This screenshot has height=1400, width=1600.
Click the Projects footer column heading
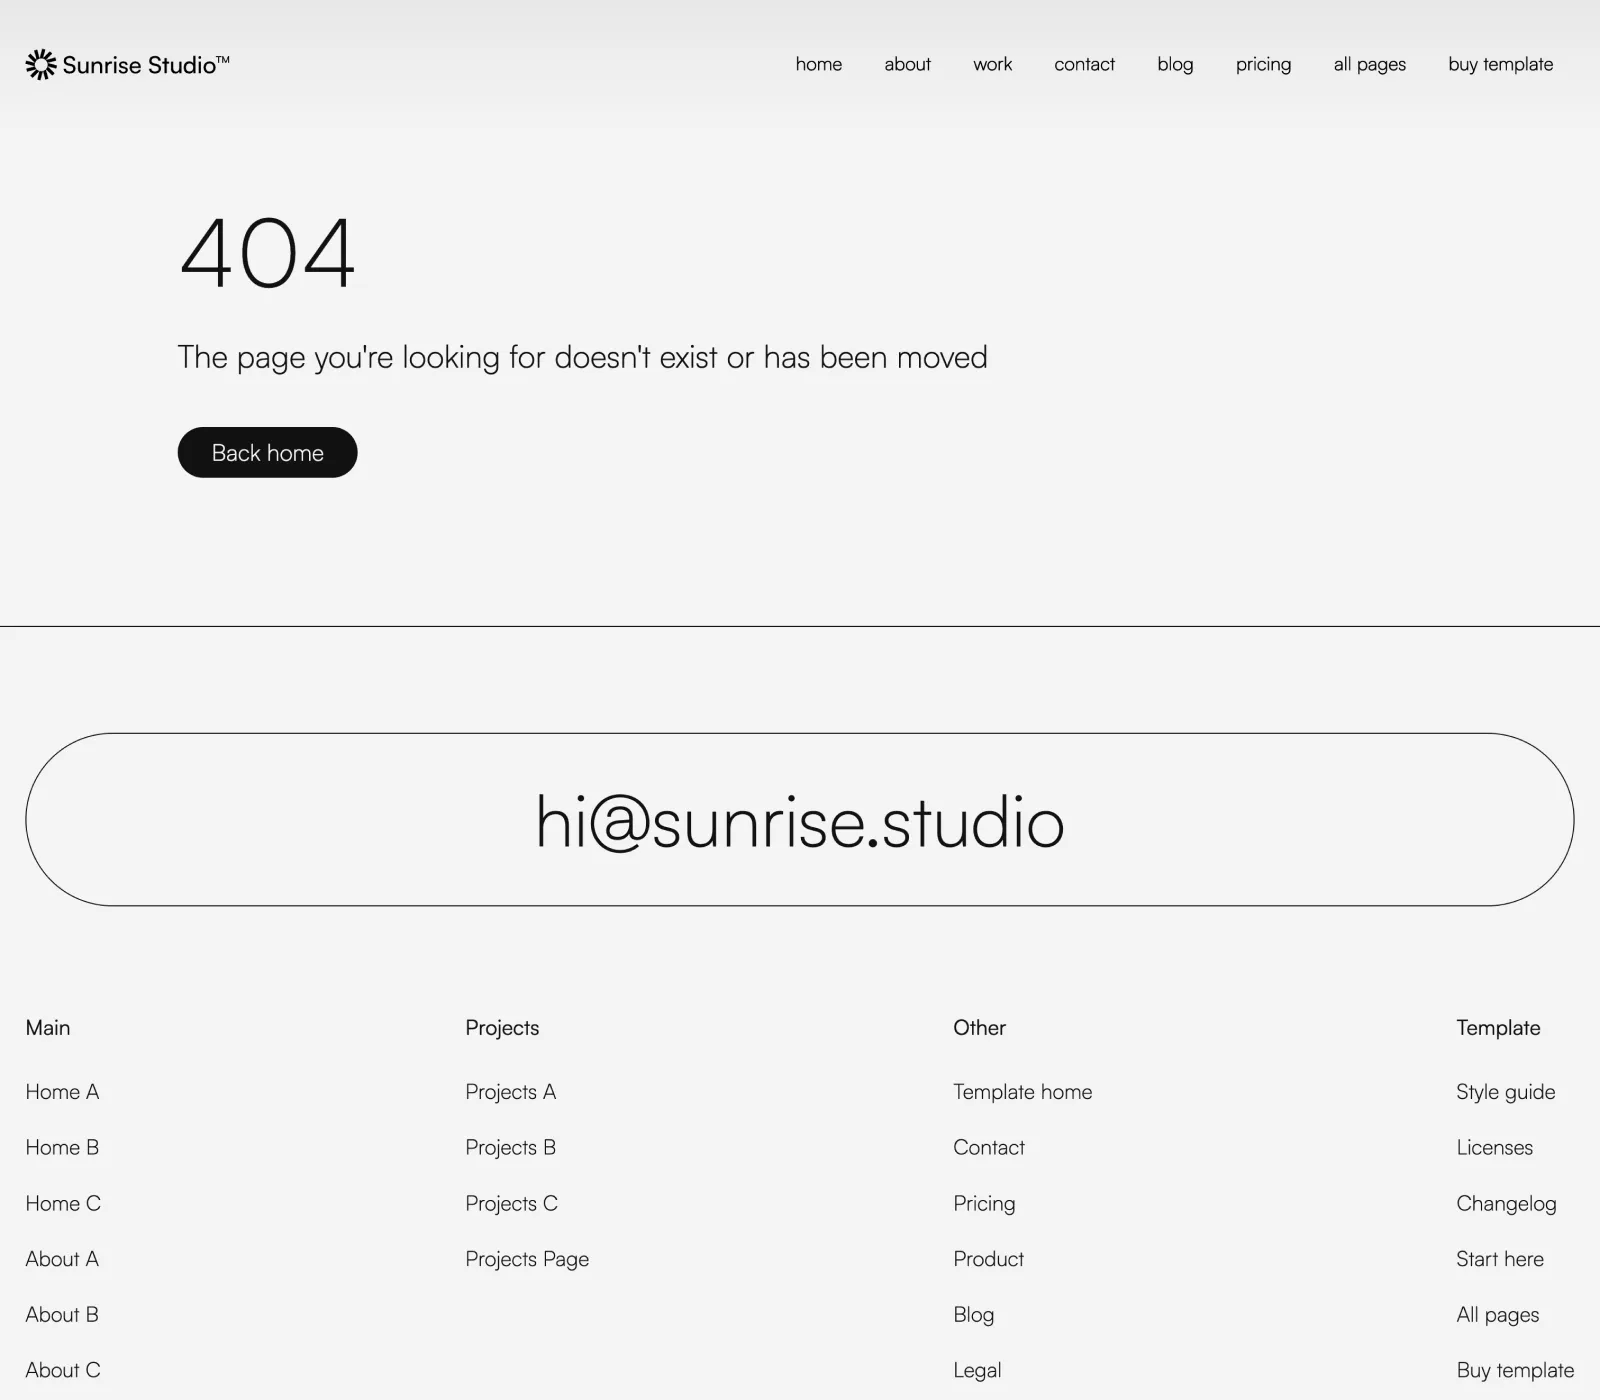(x=502, y=1027)
